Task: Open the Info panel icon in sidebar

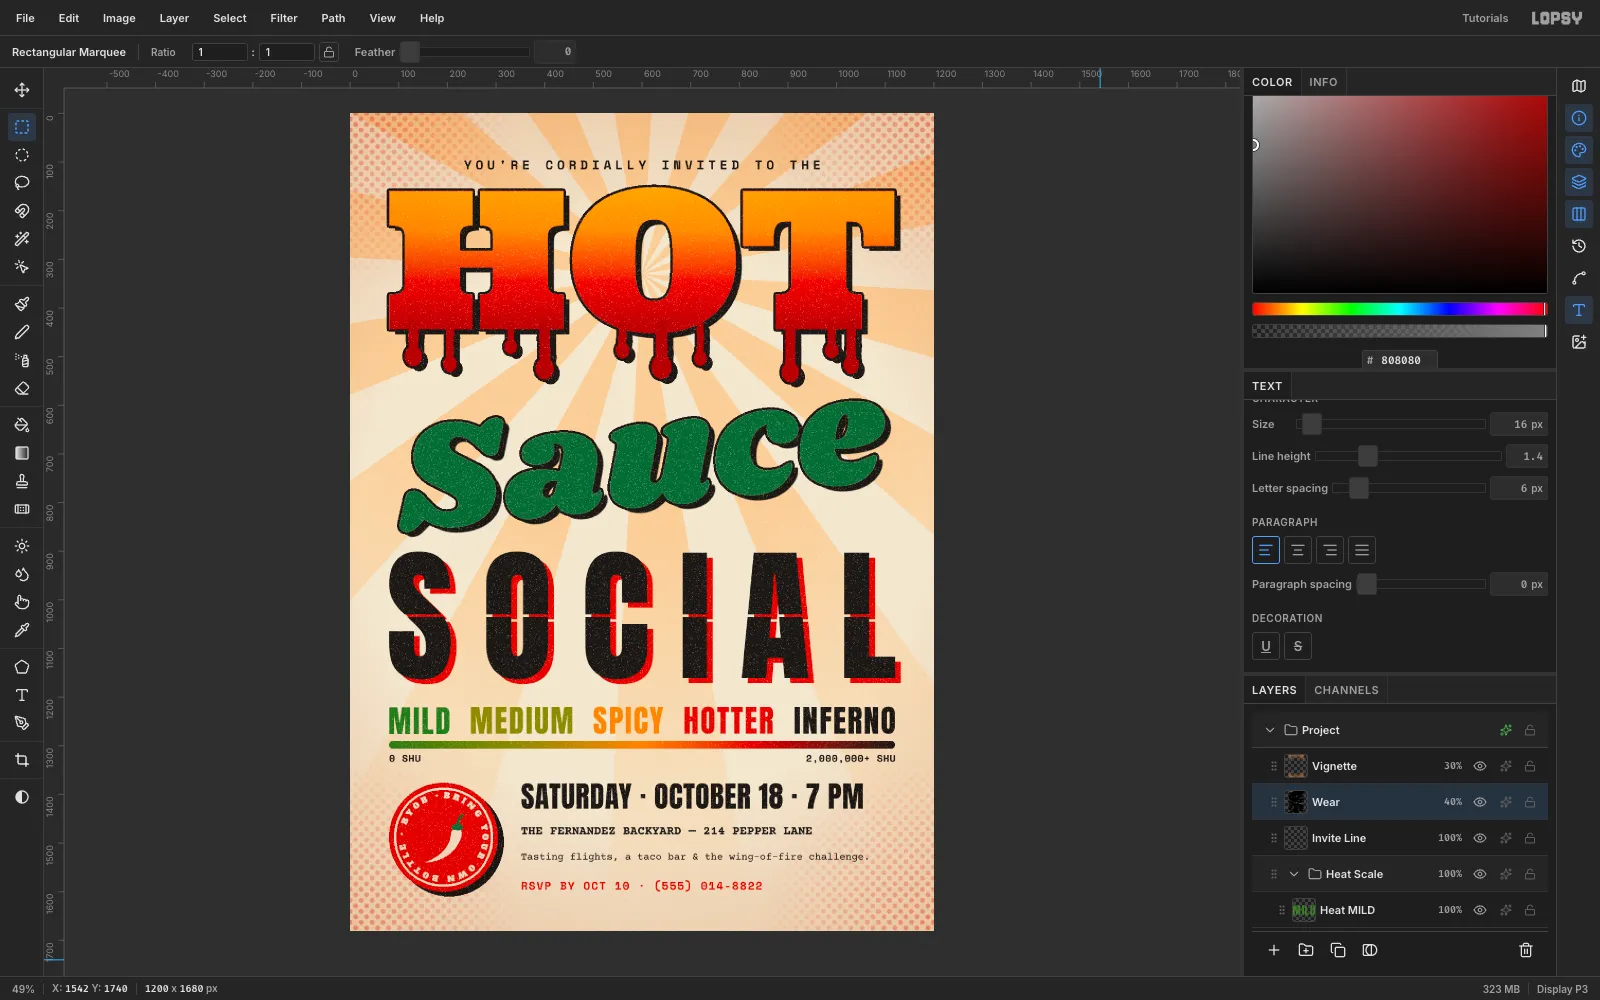Action: click(x=1579, y=118)
